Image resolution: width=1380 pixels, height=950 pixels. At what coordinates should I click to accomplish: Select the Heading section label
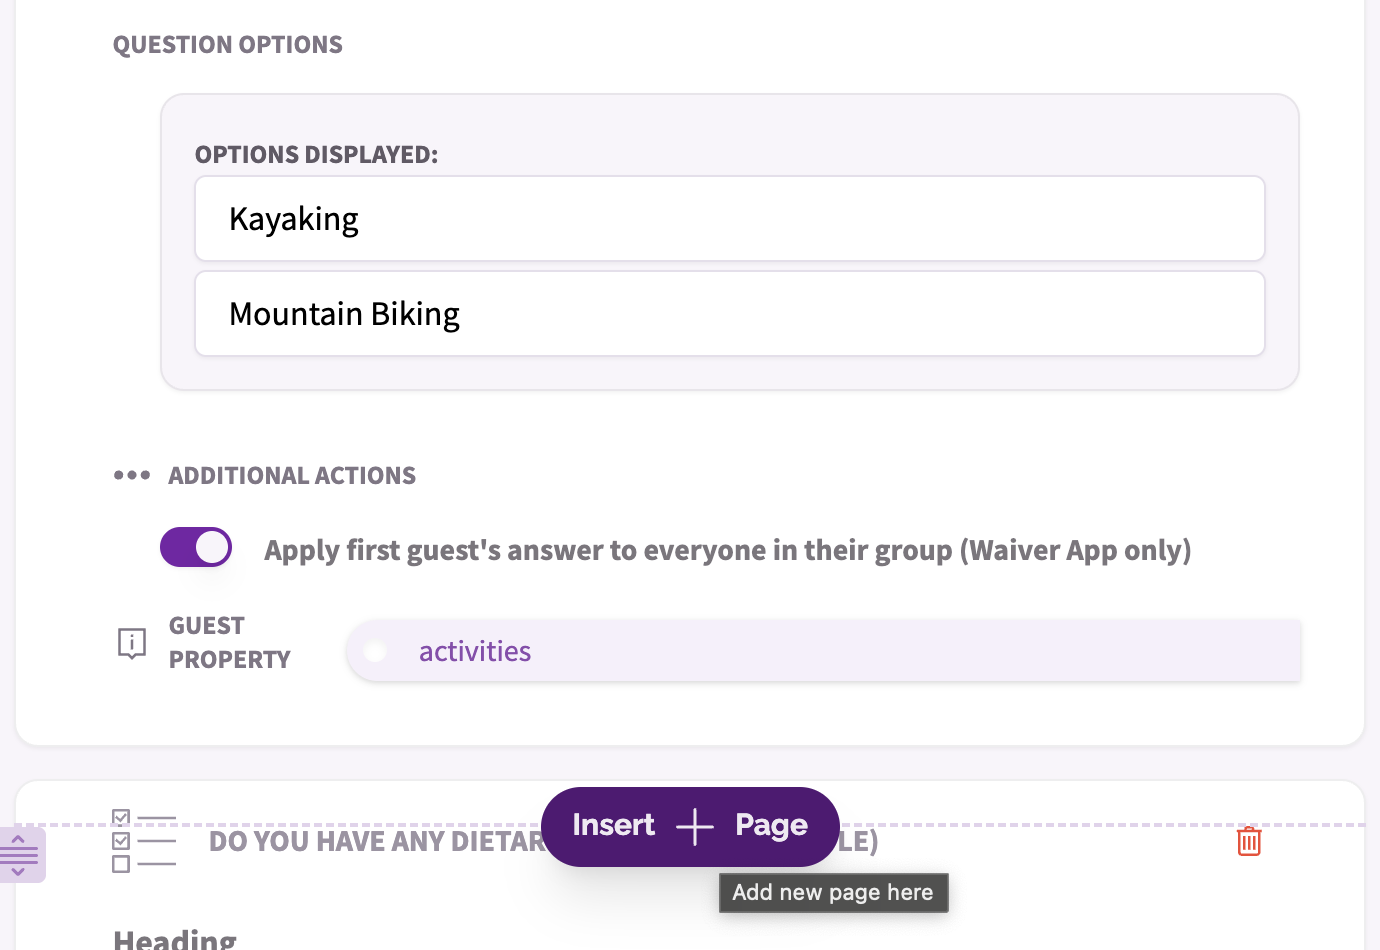[174, 936]
